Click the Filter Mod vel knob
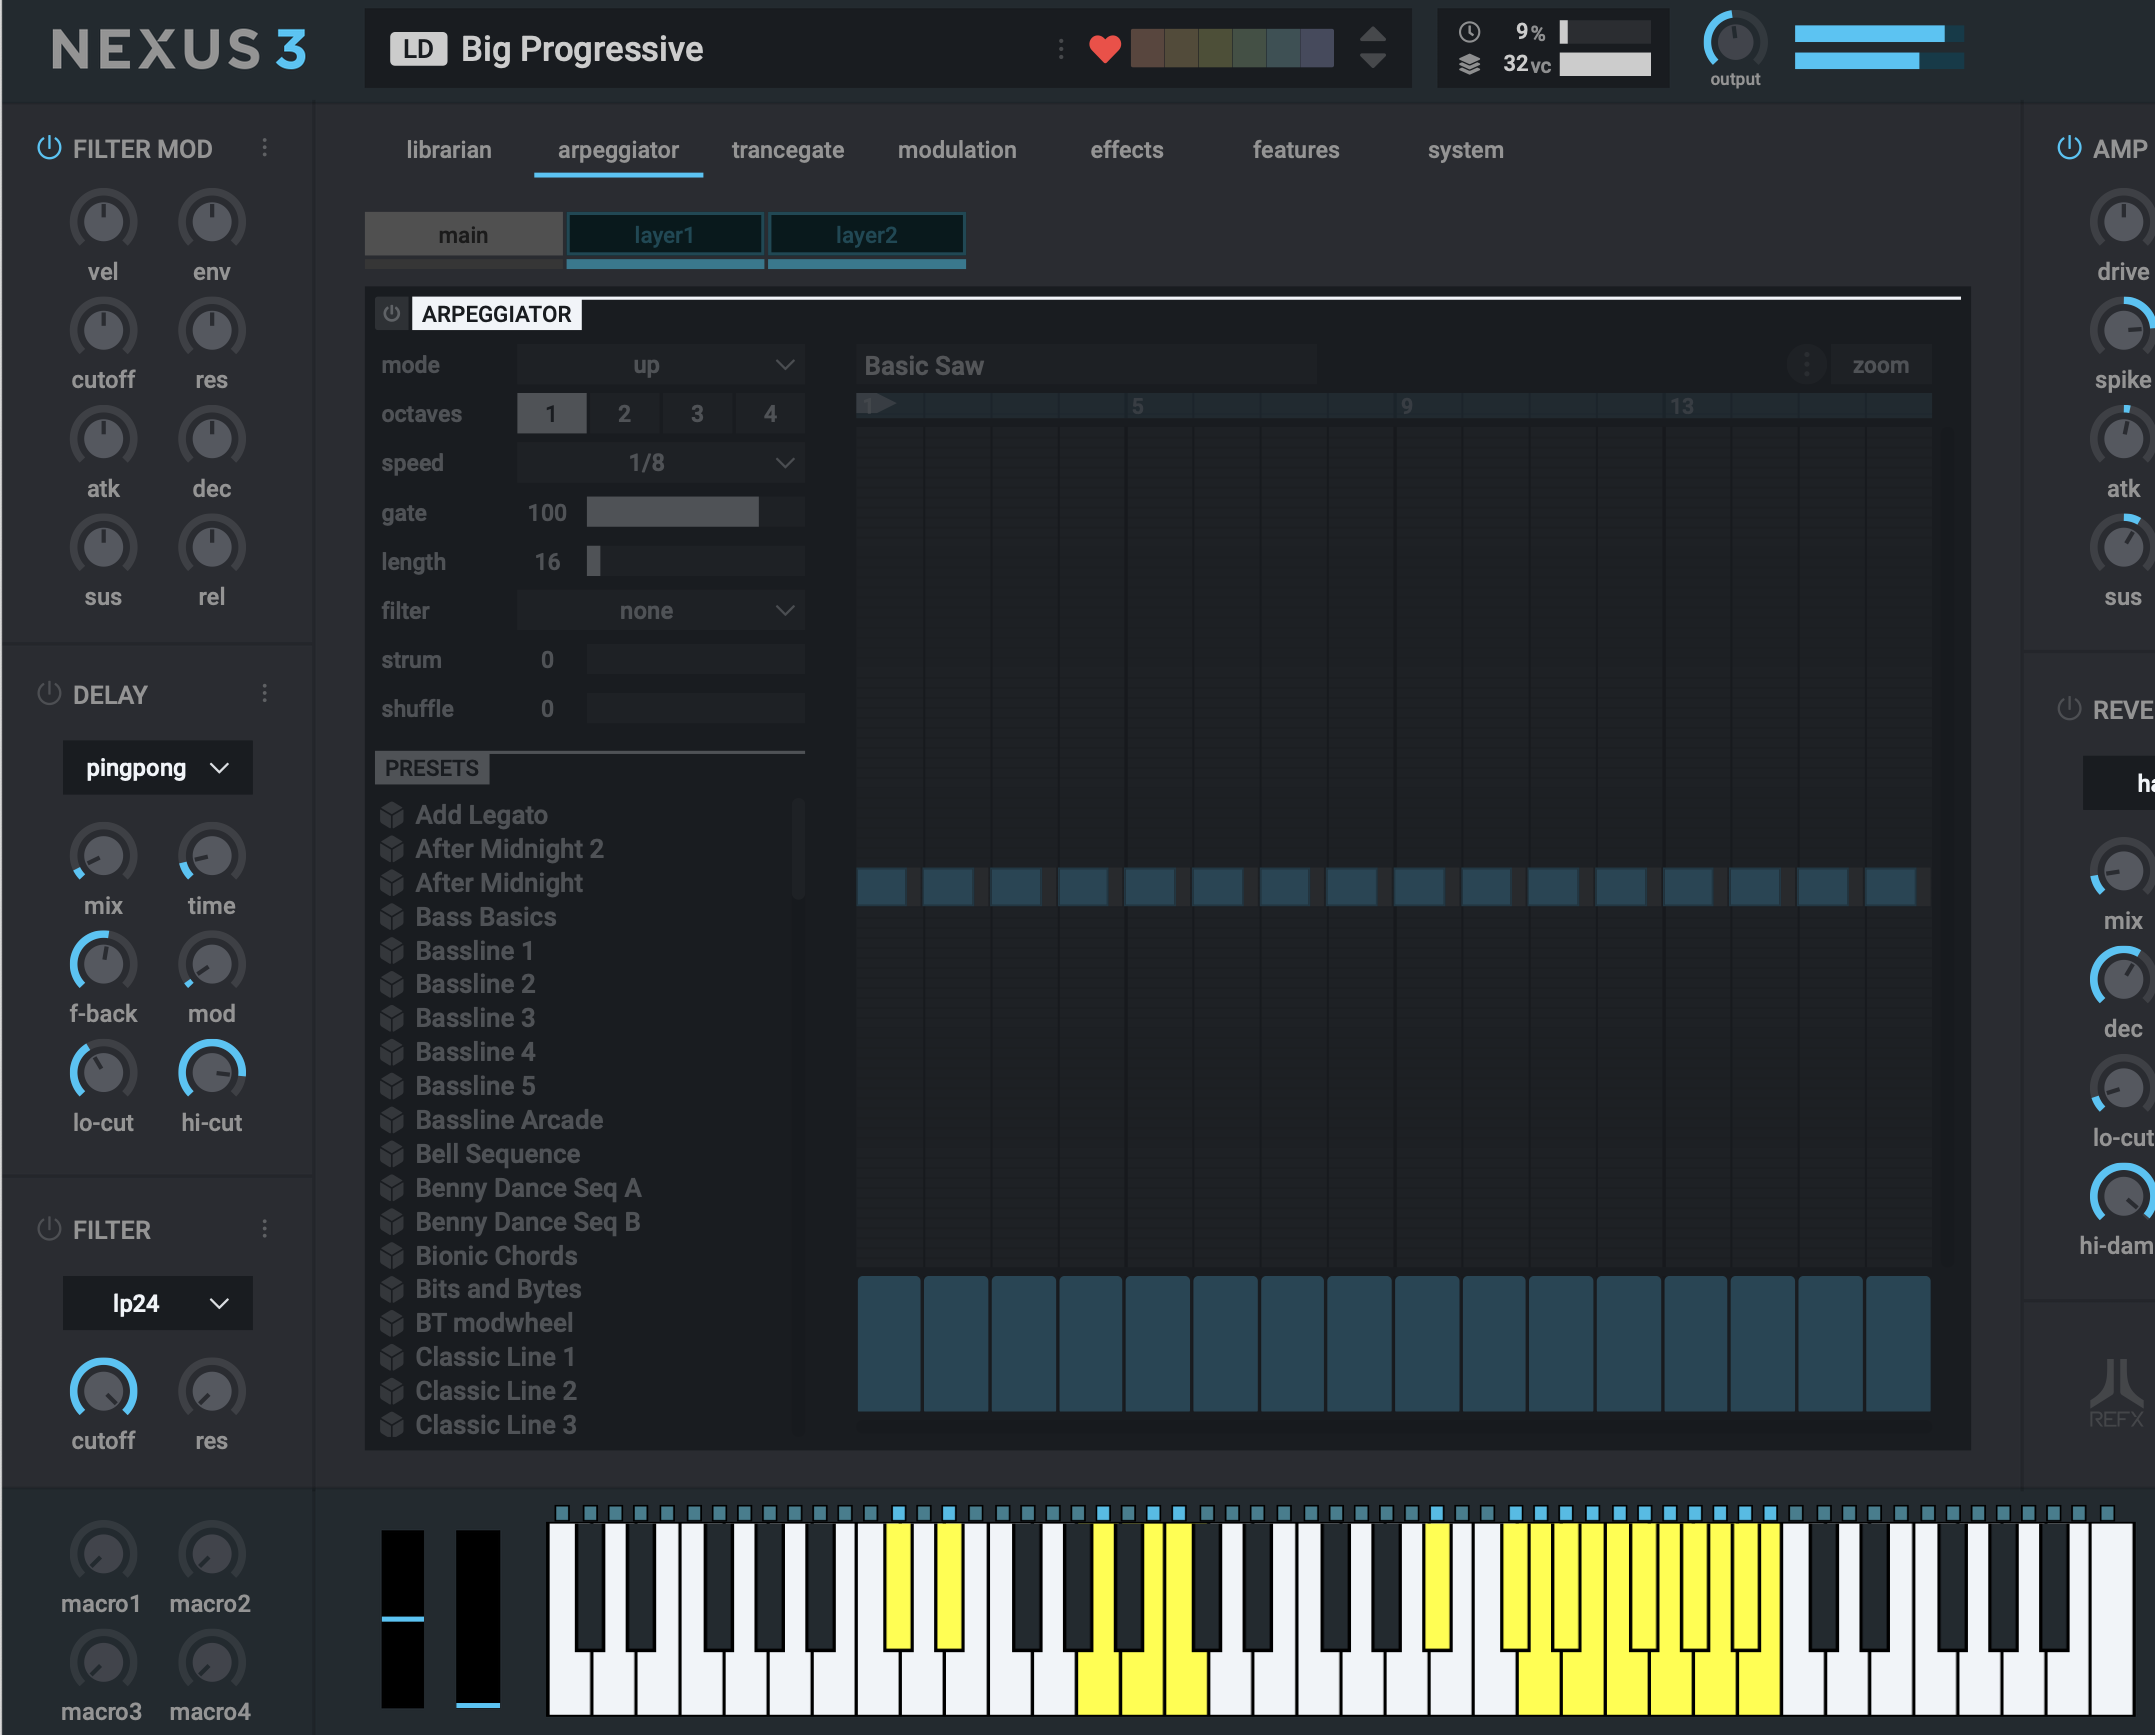Image resolution: width=2155 pixels, height=1735 pixels. coord(103,221)
